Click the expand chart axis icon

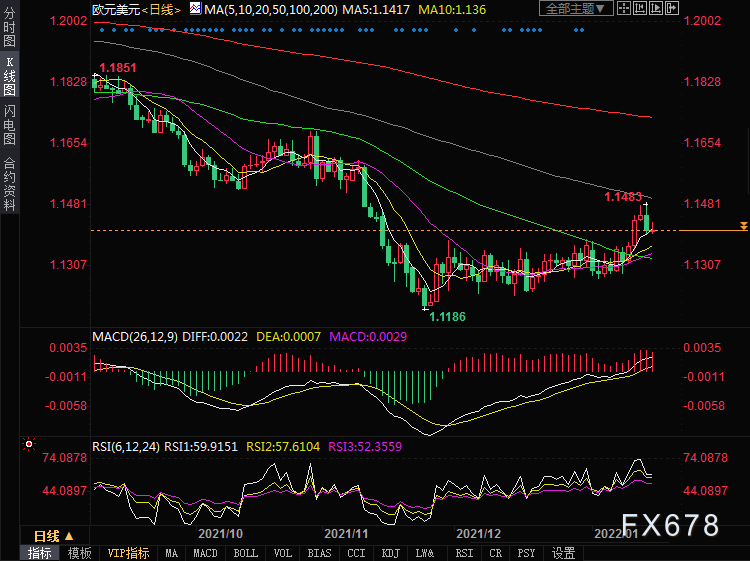[656, 8]
